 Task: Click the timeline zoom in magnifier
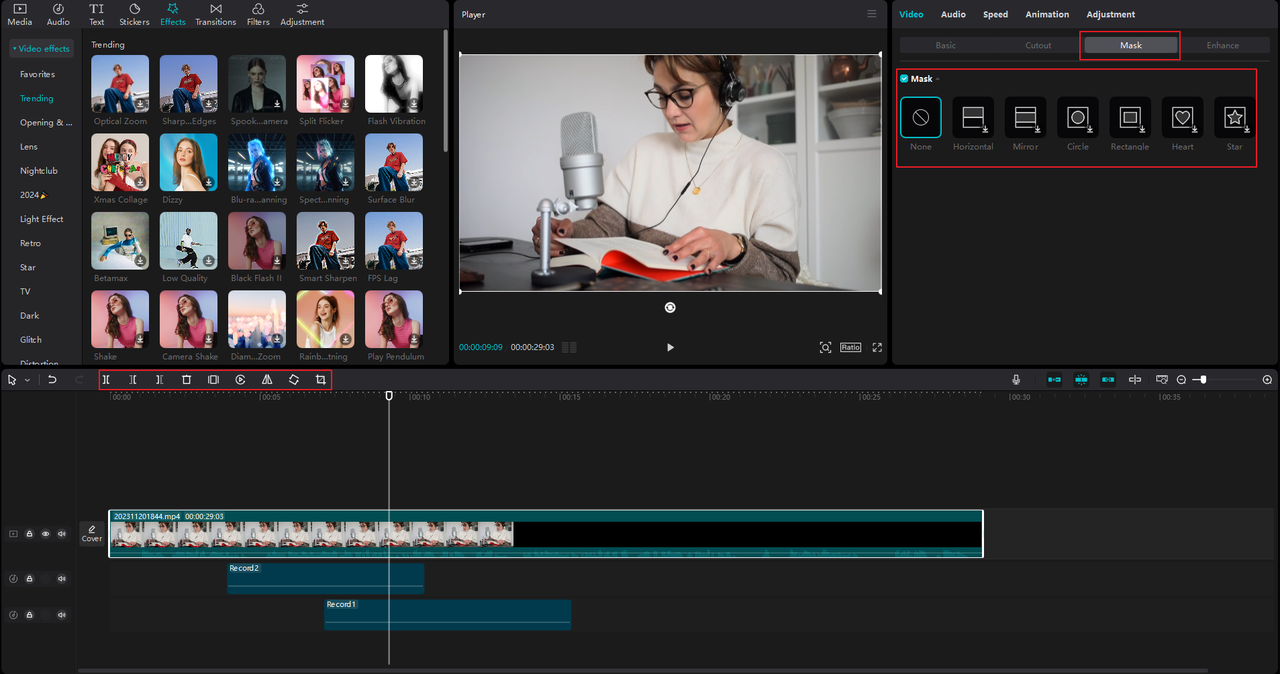click(1268, 380)
